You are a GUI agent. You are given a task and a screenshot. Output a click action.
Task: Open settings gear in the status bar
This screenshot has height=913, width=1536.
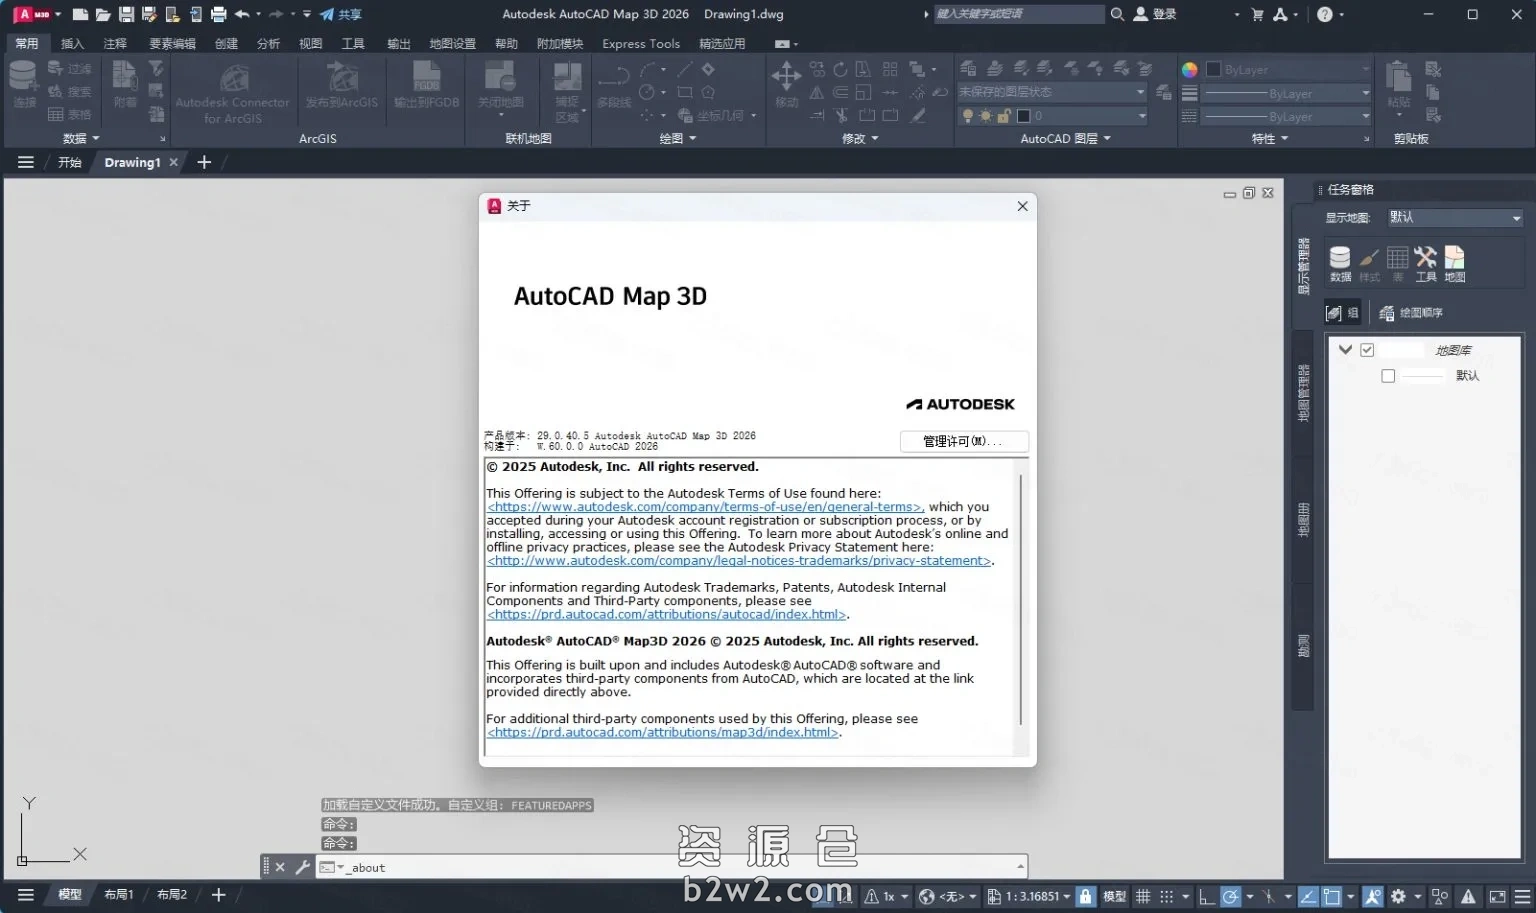tap(1400, 895)
